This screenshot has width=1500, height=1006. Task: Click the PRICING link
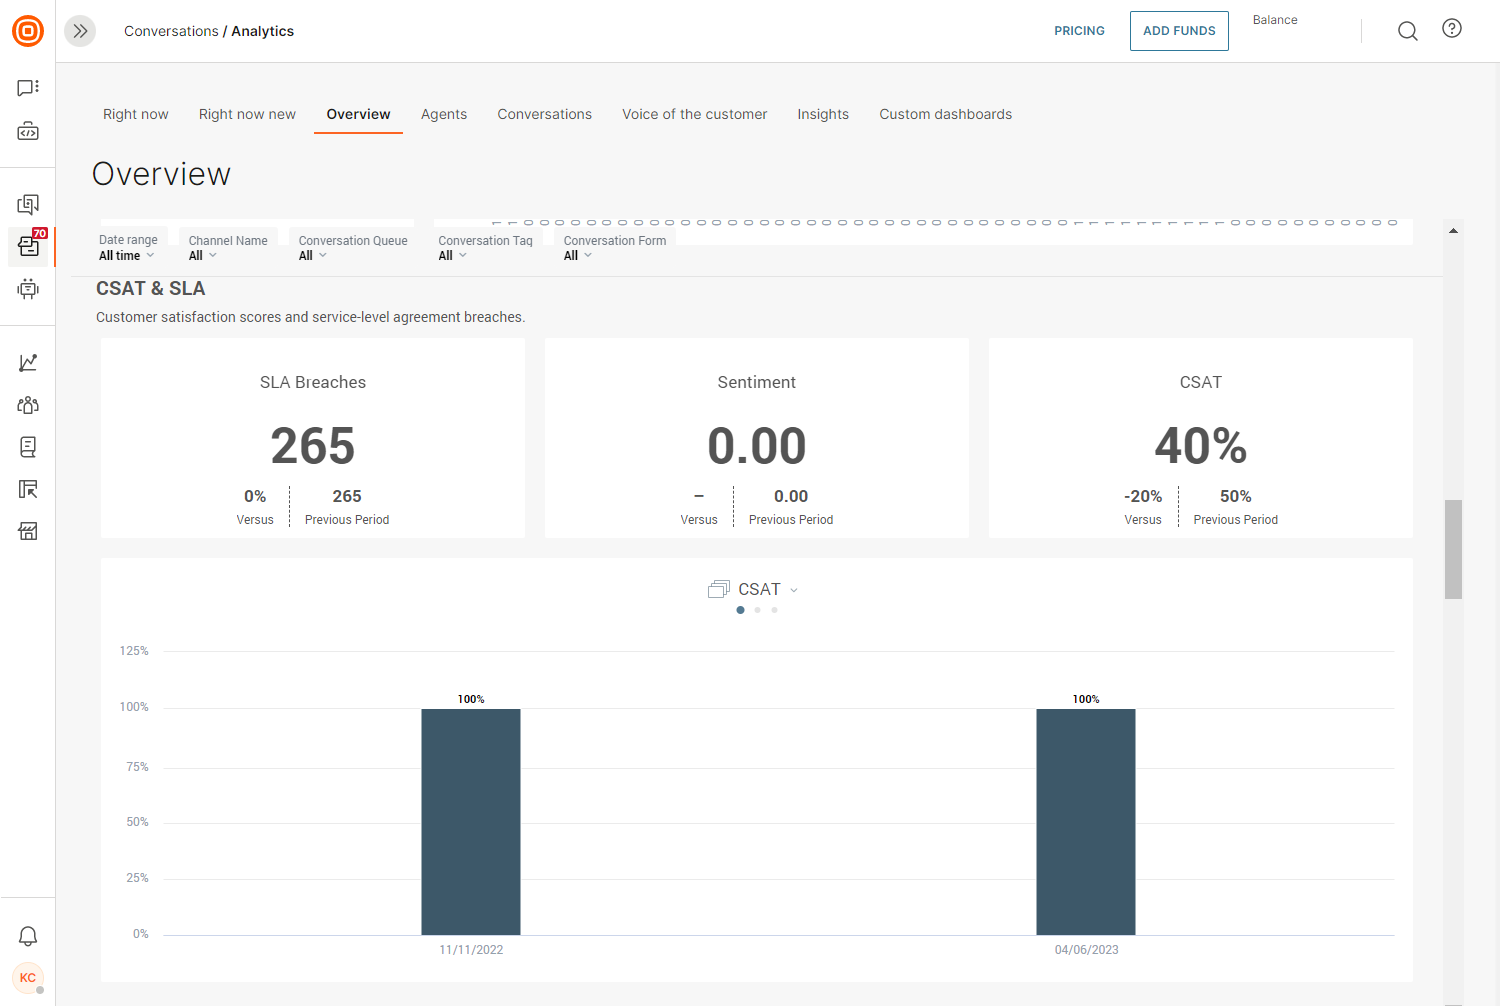(x=1079, y=31)
